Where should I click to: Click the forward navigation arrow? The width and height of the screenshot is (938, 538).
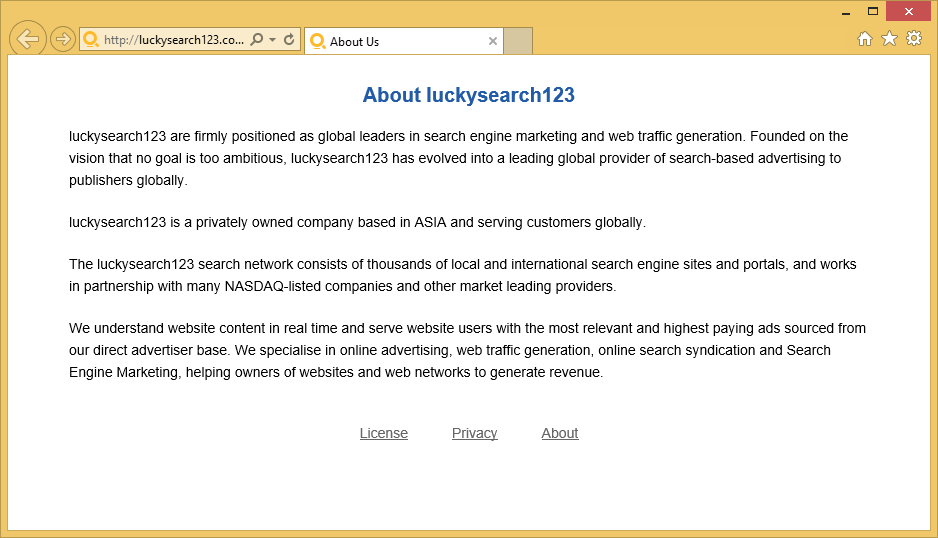[x=62, y=39]
